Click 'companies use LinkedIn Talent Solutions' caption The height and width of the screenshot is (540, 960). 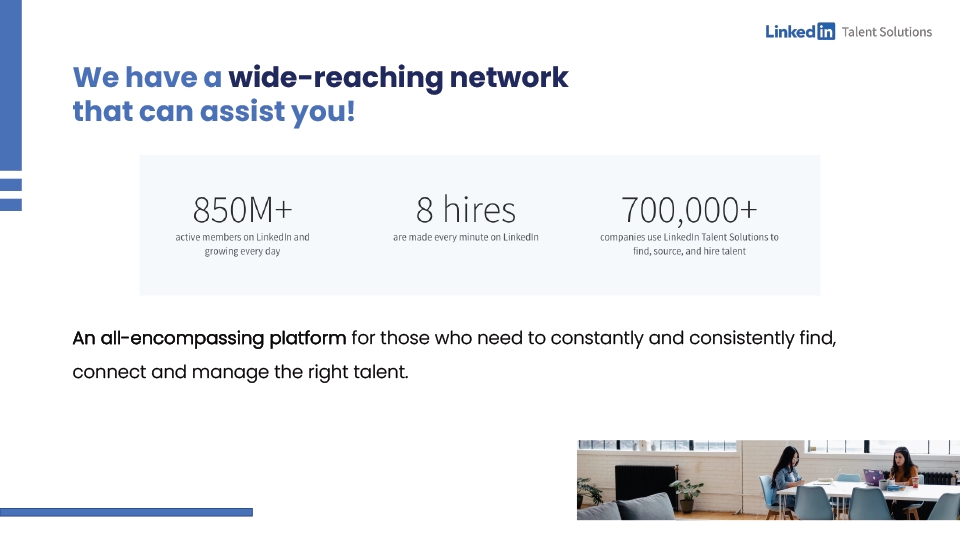pos(689,244)
